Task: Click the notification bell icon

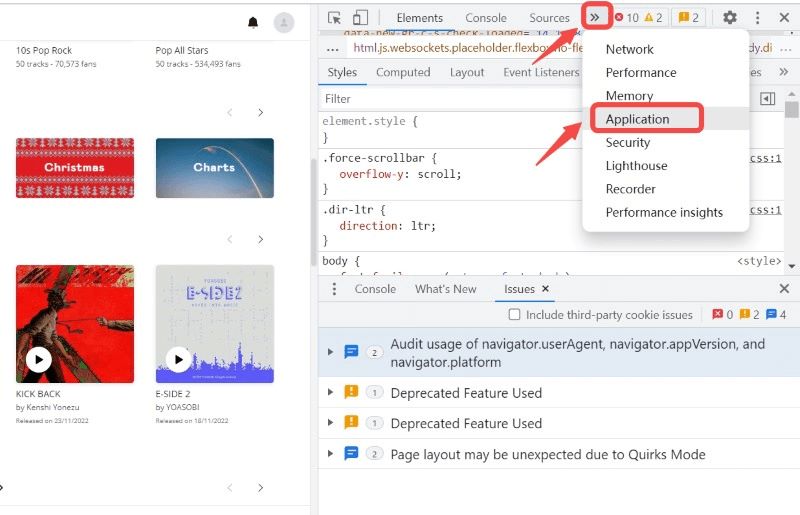Action: coord(253,22)
